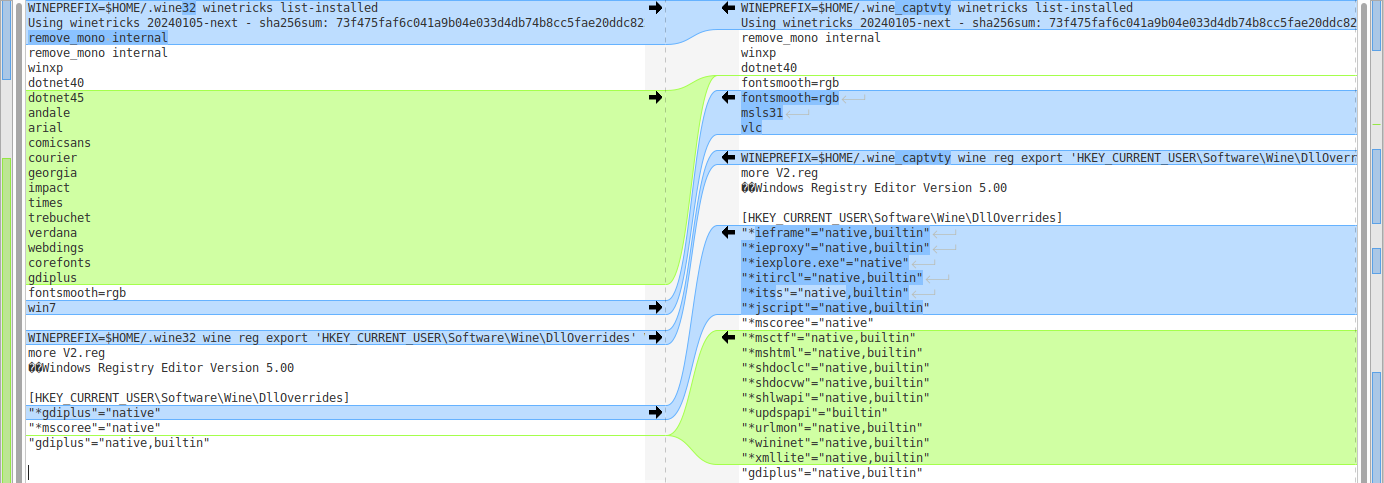
Task: Click the msls31 line in the right pane
Action: pyautogui.click(x=762, y=113)
